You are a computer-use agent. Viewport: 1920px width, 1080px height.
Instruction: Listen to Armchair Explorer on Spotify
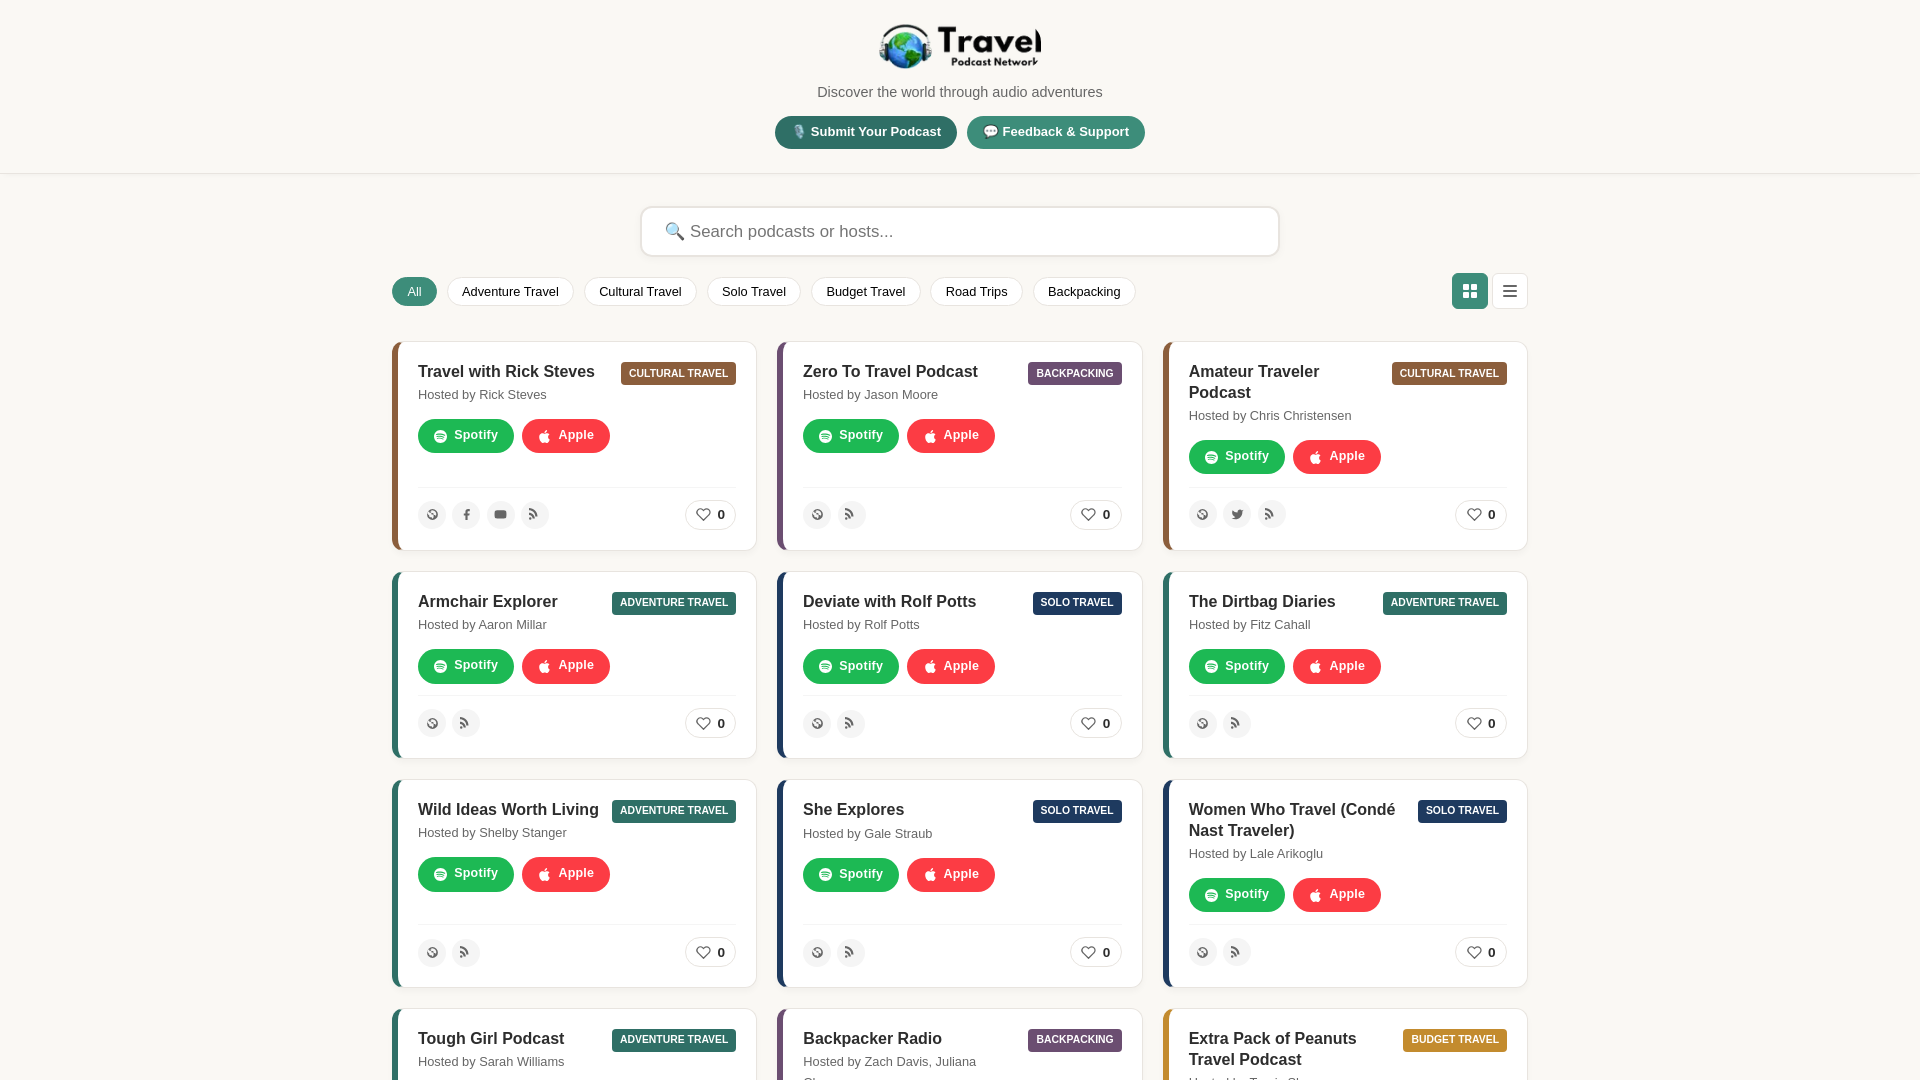click(466, 666)
